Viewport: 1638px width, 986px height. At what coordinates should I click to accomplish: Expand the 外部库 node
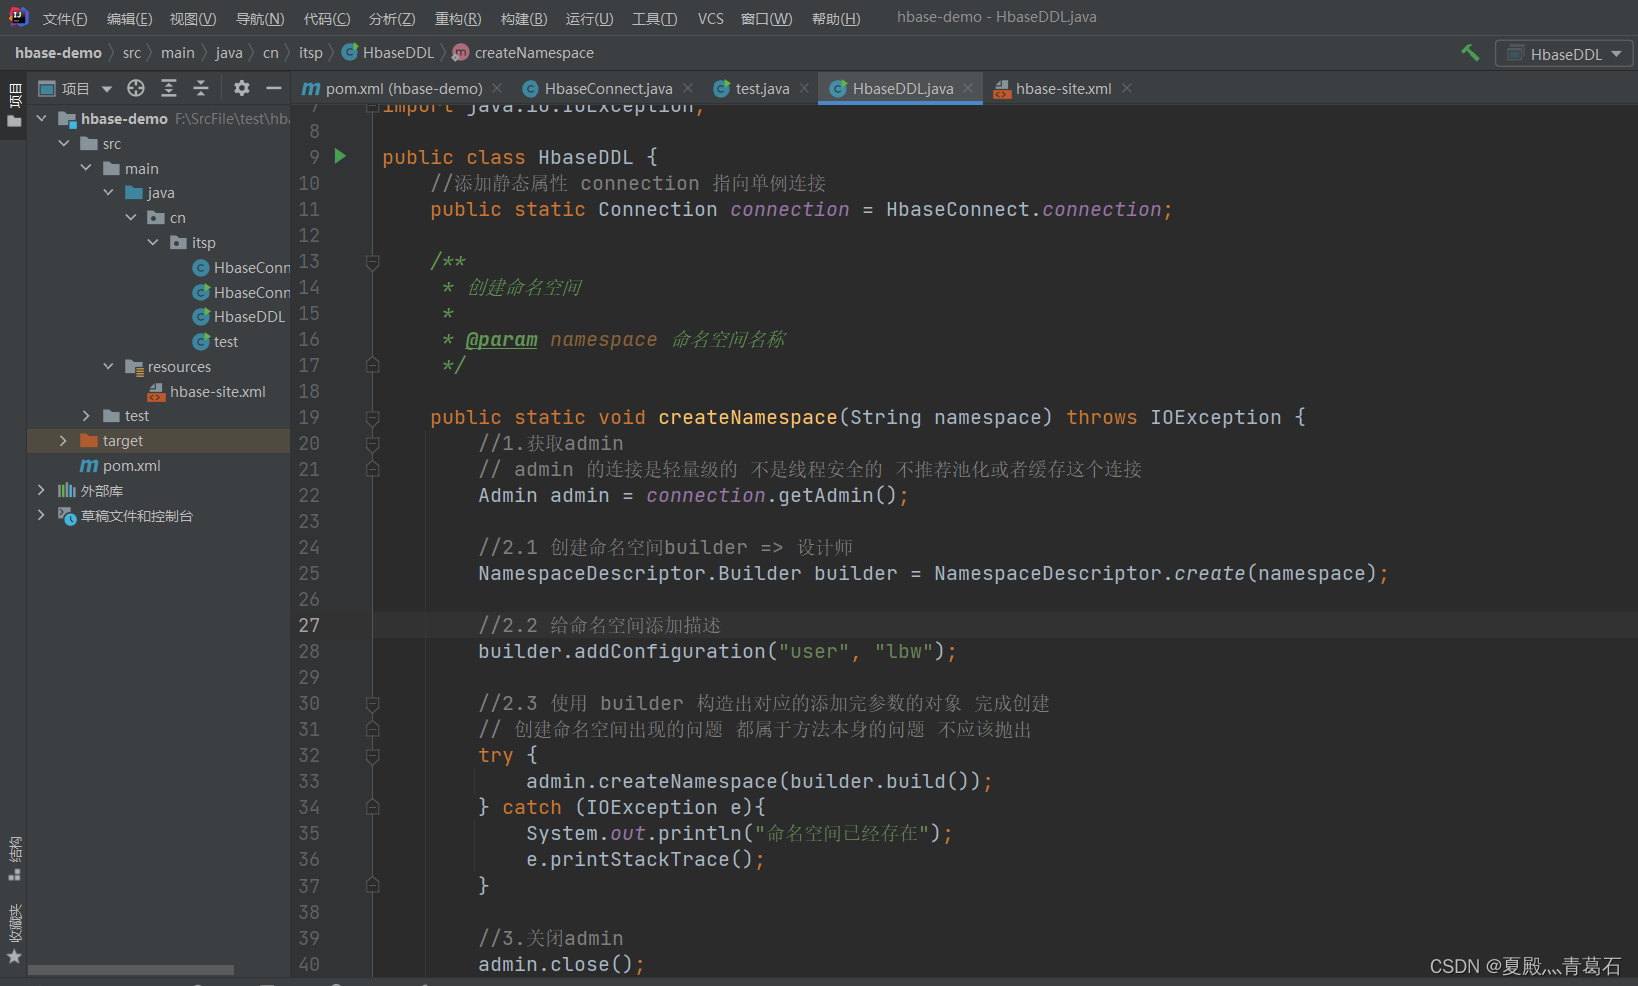[x=41, y=490]
